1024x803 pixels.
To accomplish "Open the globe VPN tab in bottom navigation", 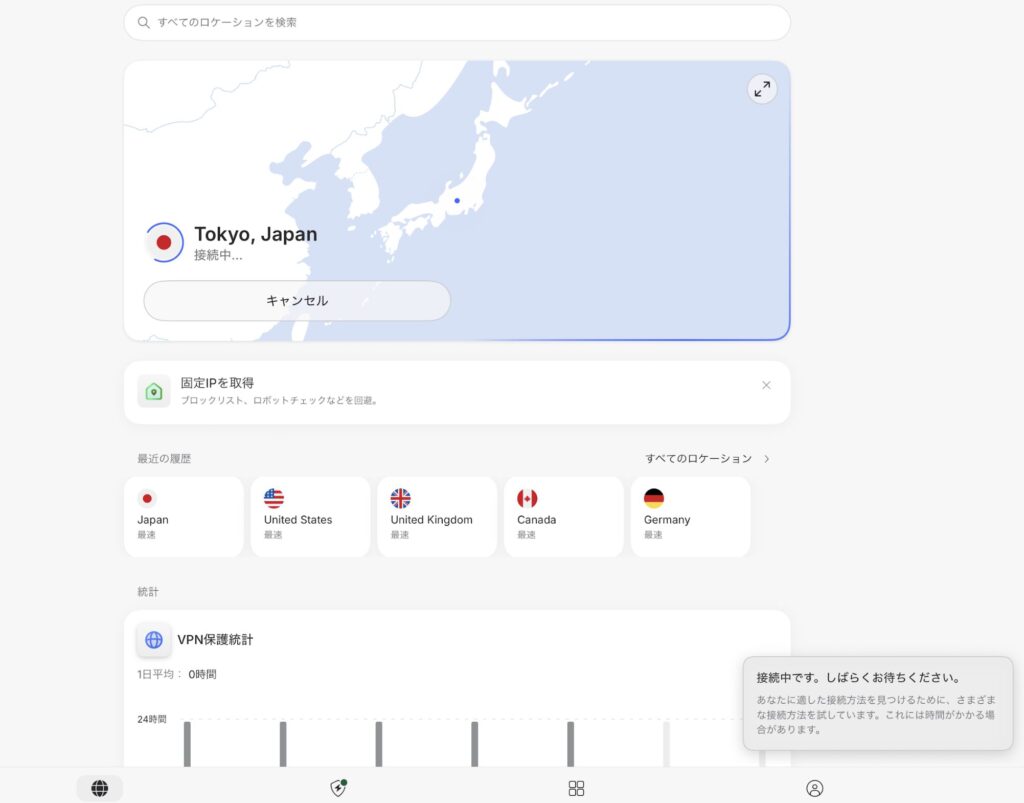I will [99, 788].
